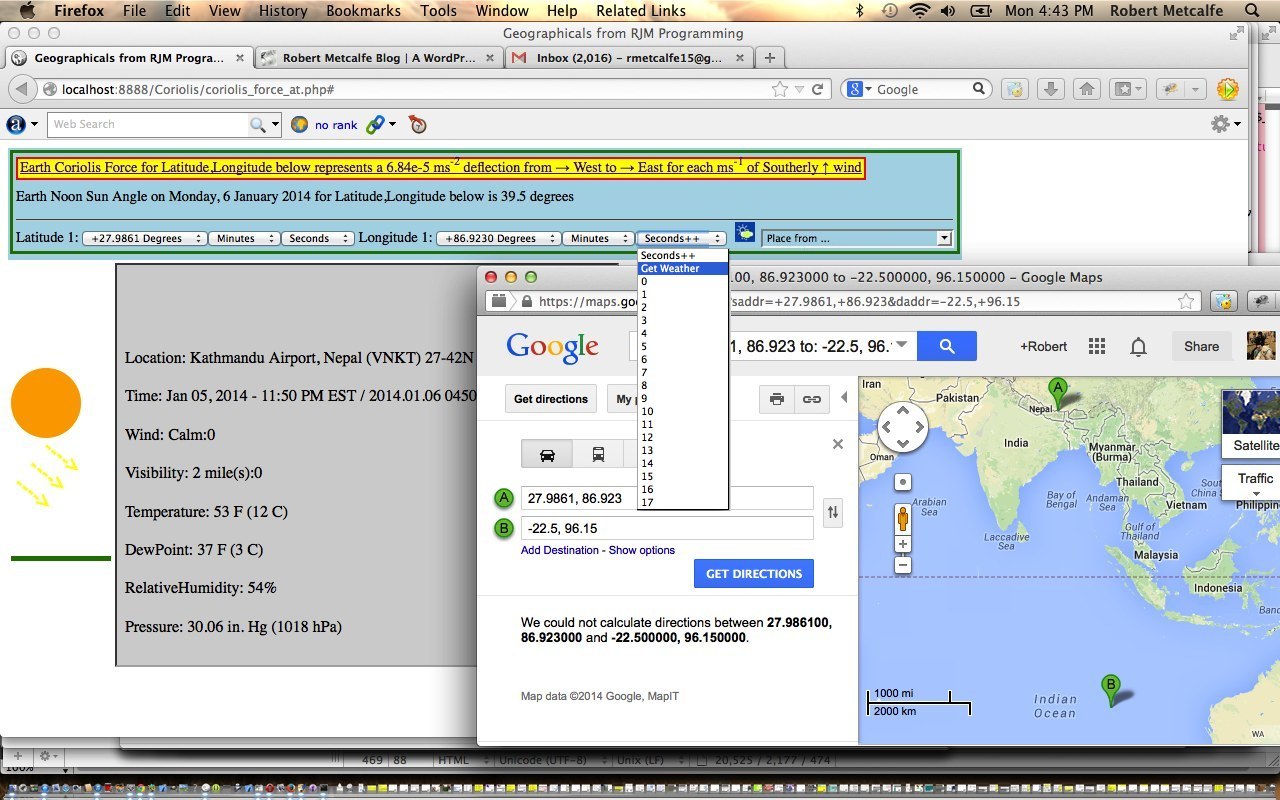
Task: Open the Tools menu in menu bar
Action: (438, 11)
